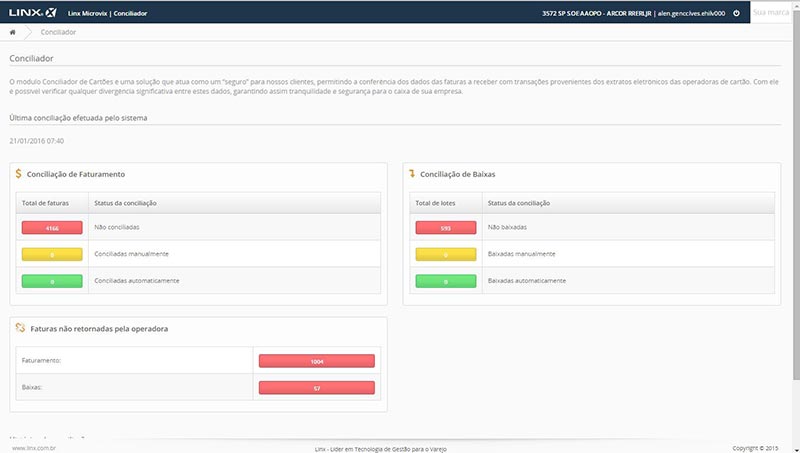Click yellow Conciliadas manualmente count button
This screenshot has height=453, width=800.
52,254
